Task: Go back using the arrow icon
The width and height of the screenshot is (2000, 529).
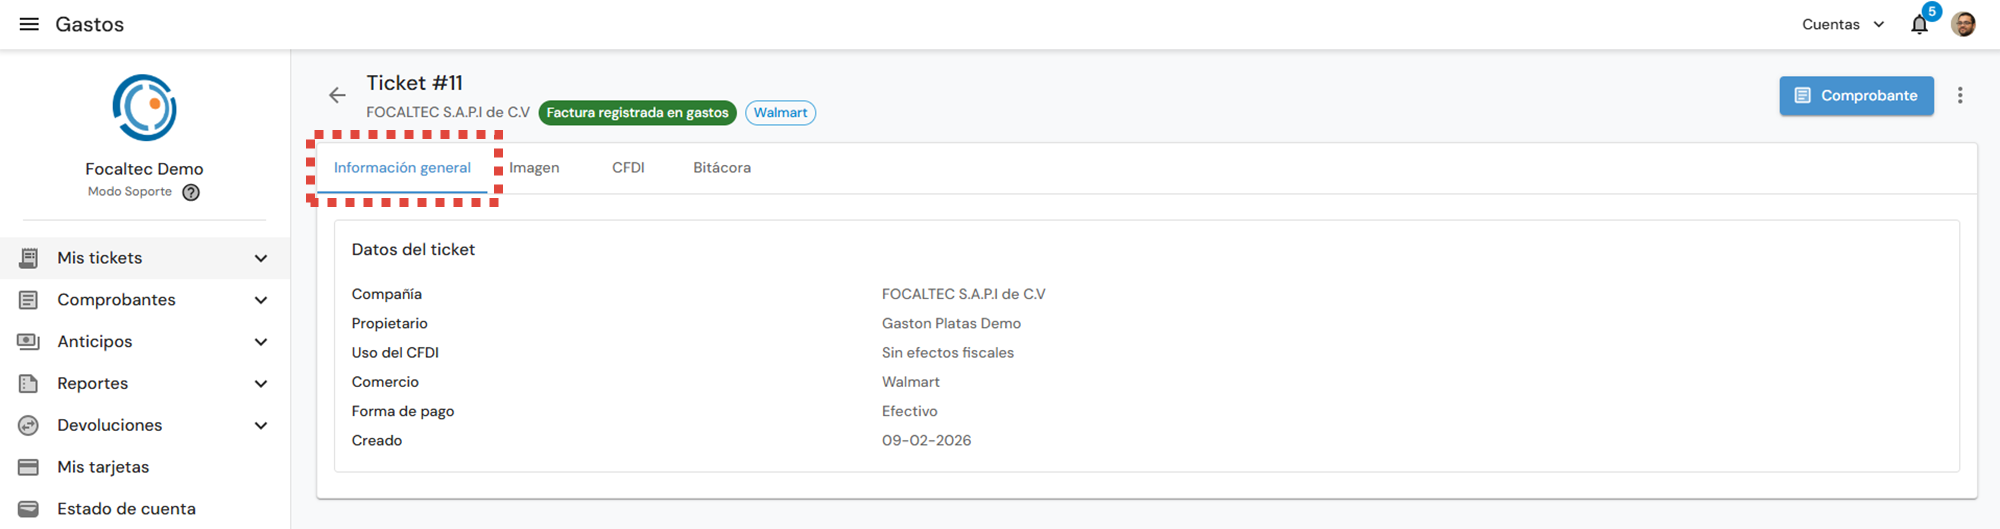Action: click(x=337, y=95)
